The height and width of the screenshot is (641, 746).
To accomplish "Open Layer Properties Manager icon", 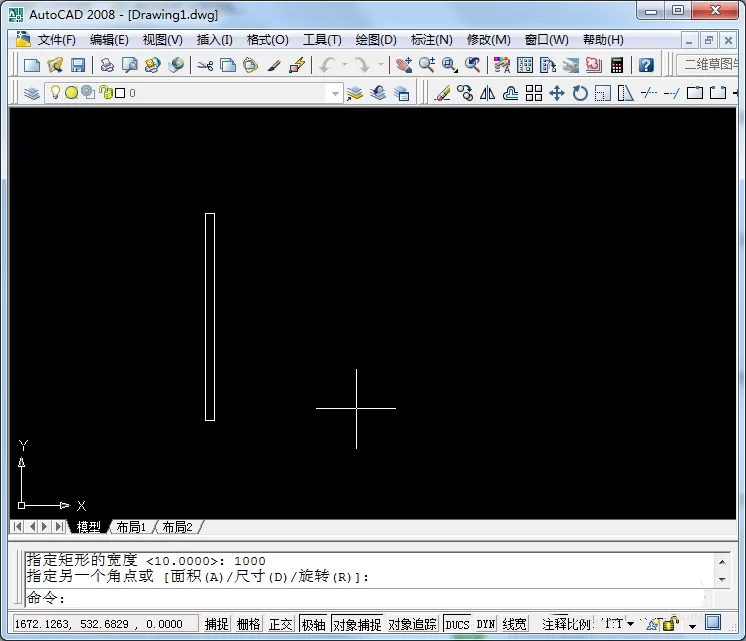I will 31,93.
